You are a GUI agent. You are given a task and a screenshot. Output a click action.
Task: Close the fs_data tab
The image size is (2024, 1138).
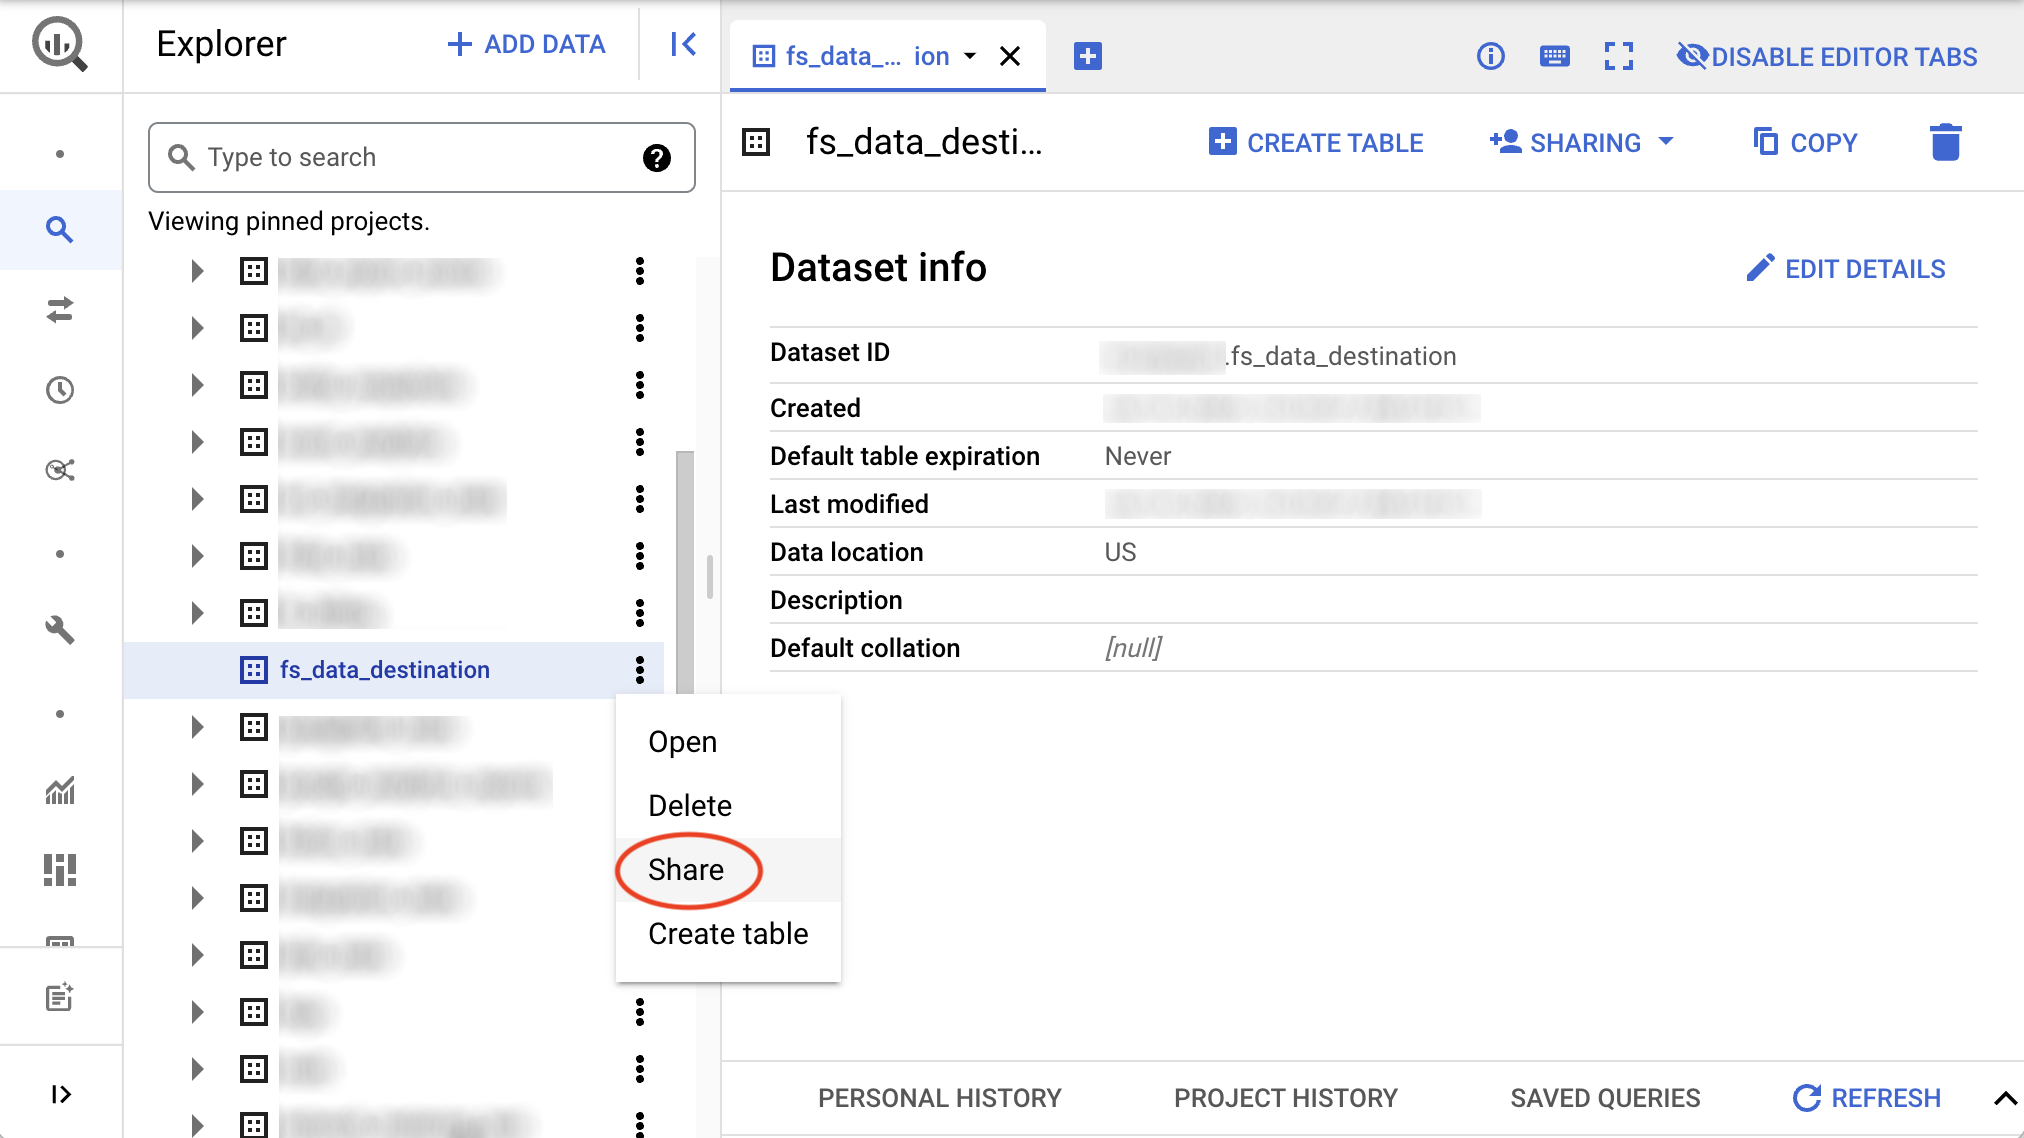(1011, 56)
